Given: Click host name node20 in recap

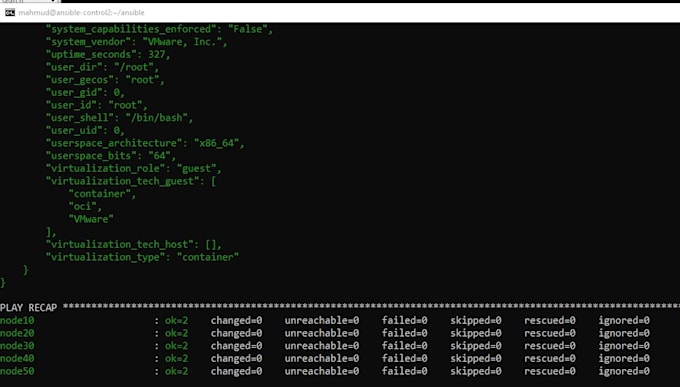Looking at the screenshot, I should 17,333.
